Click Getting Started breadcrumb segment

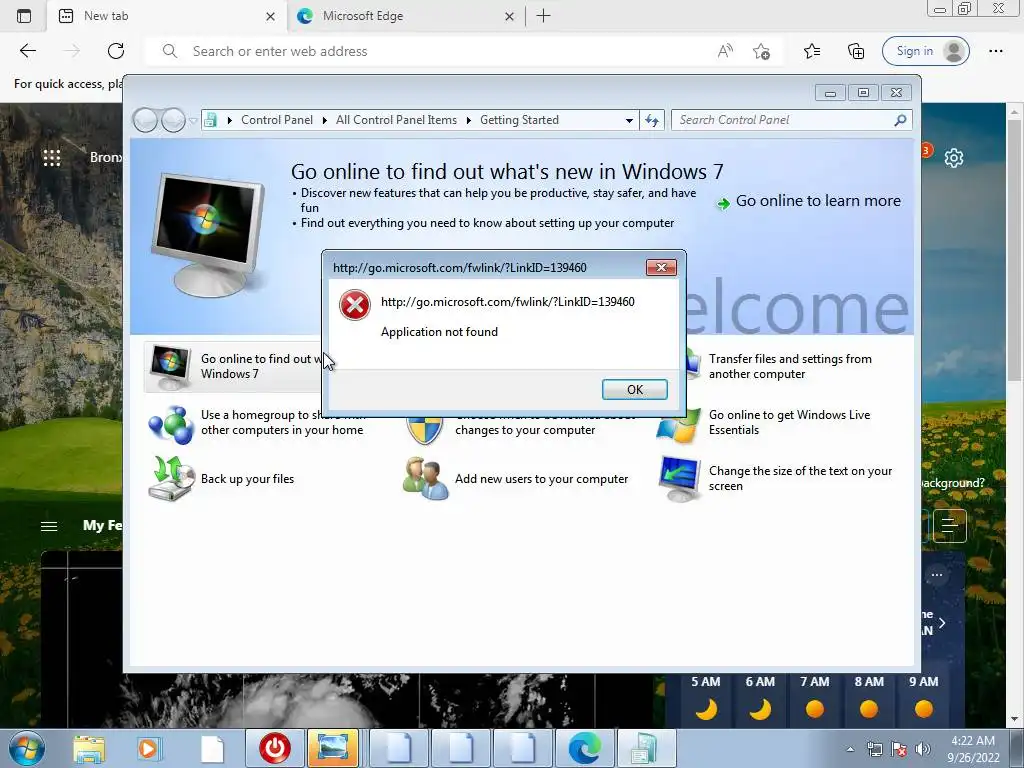(x=519, y=120)
